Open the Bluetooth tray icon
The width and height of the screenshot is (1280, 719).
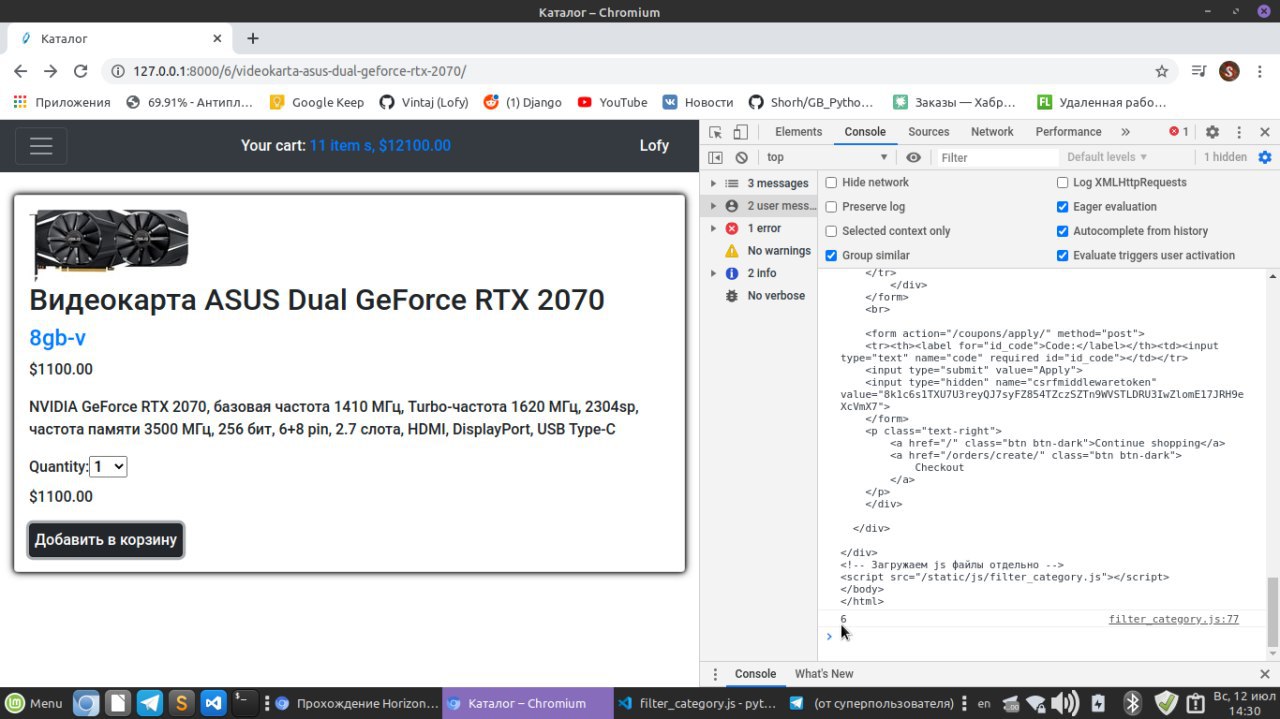coord(1132,703)
